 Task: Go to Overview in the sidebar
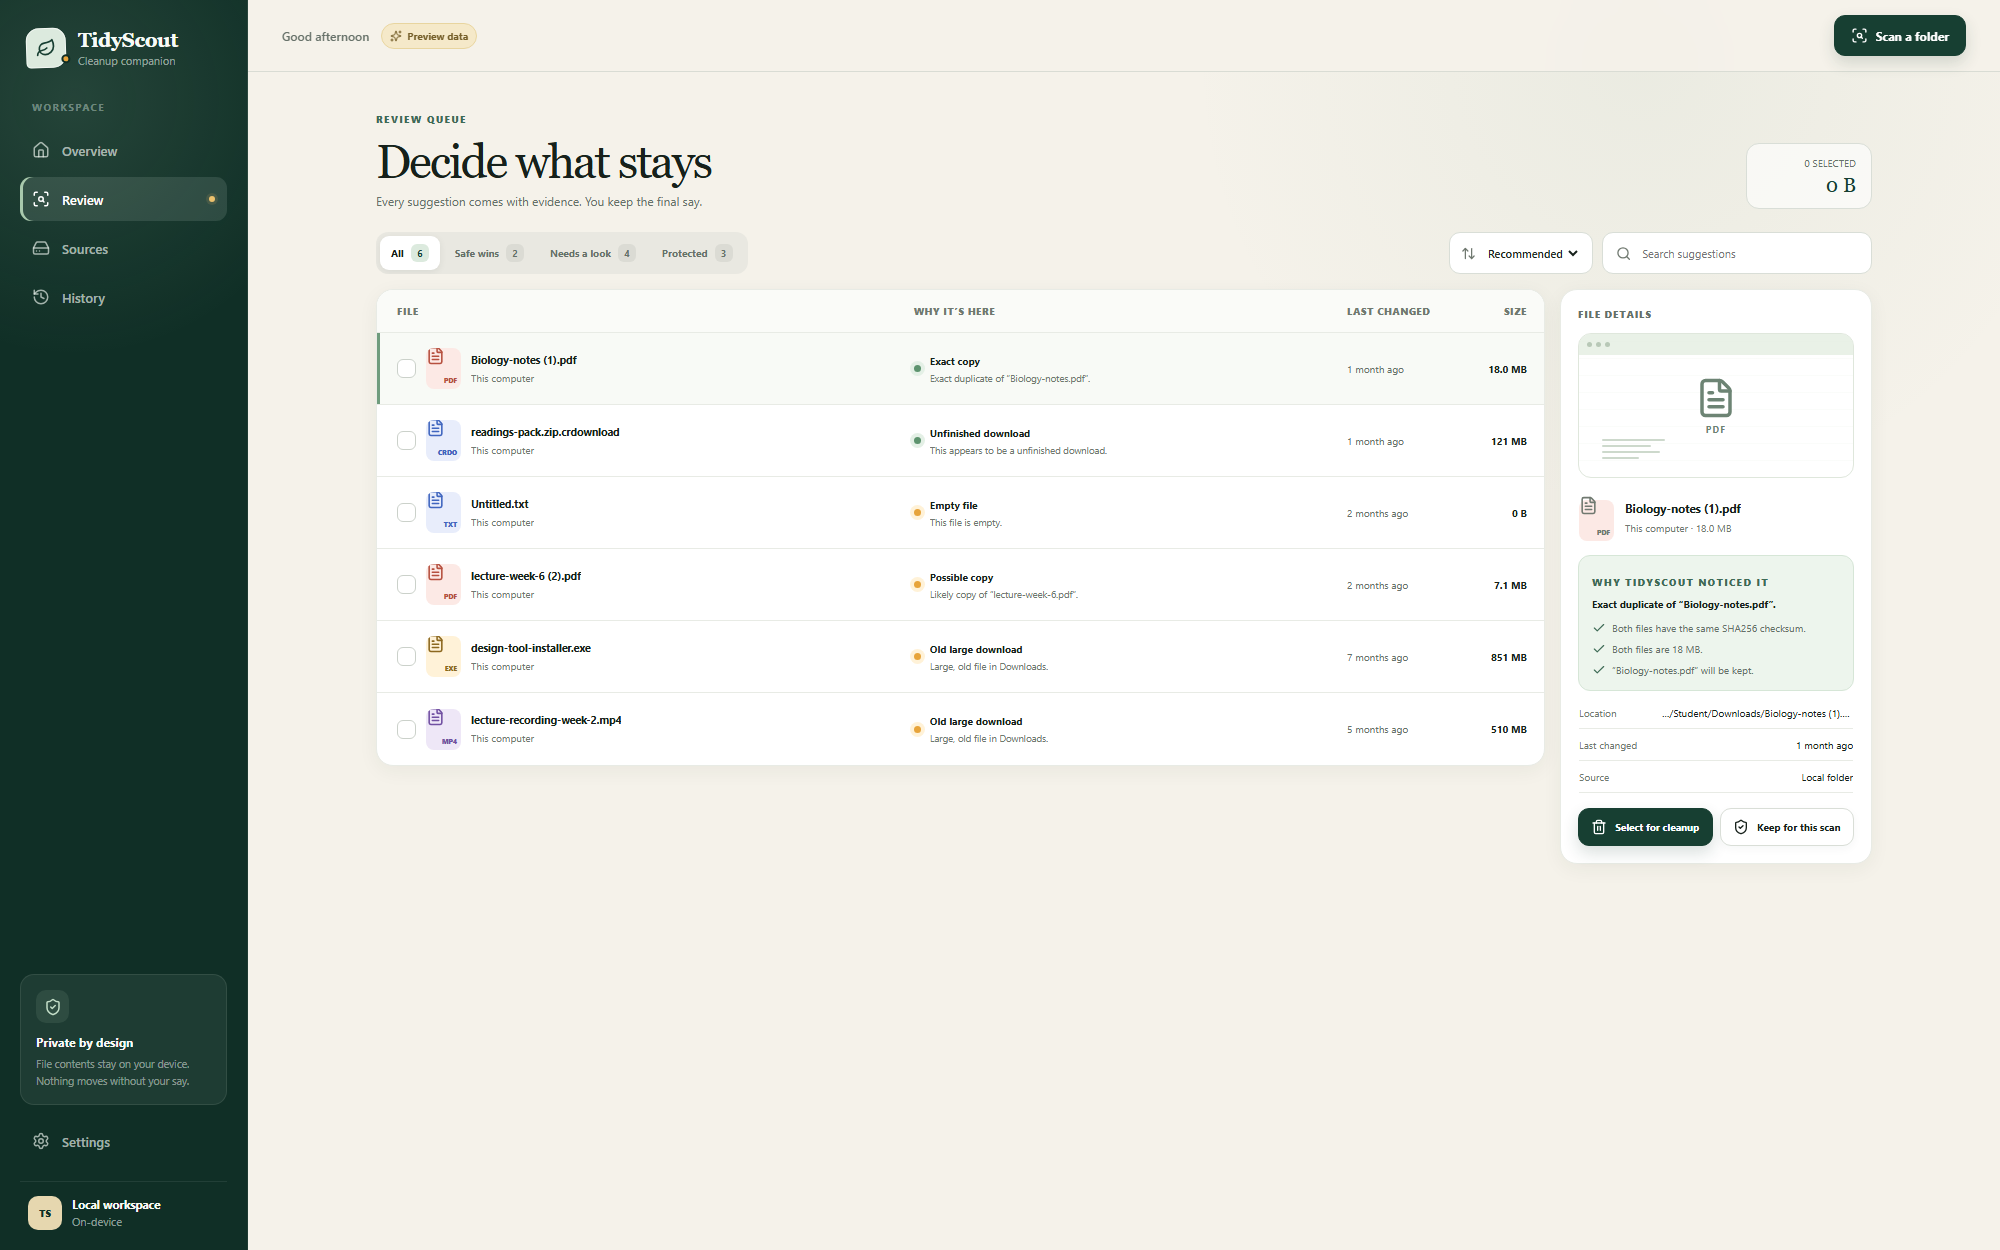[x=123, y=150]
